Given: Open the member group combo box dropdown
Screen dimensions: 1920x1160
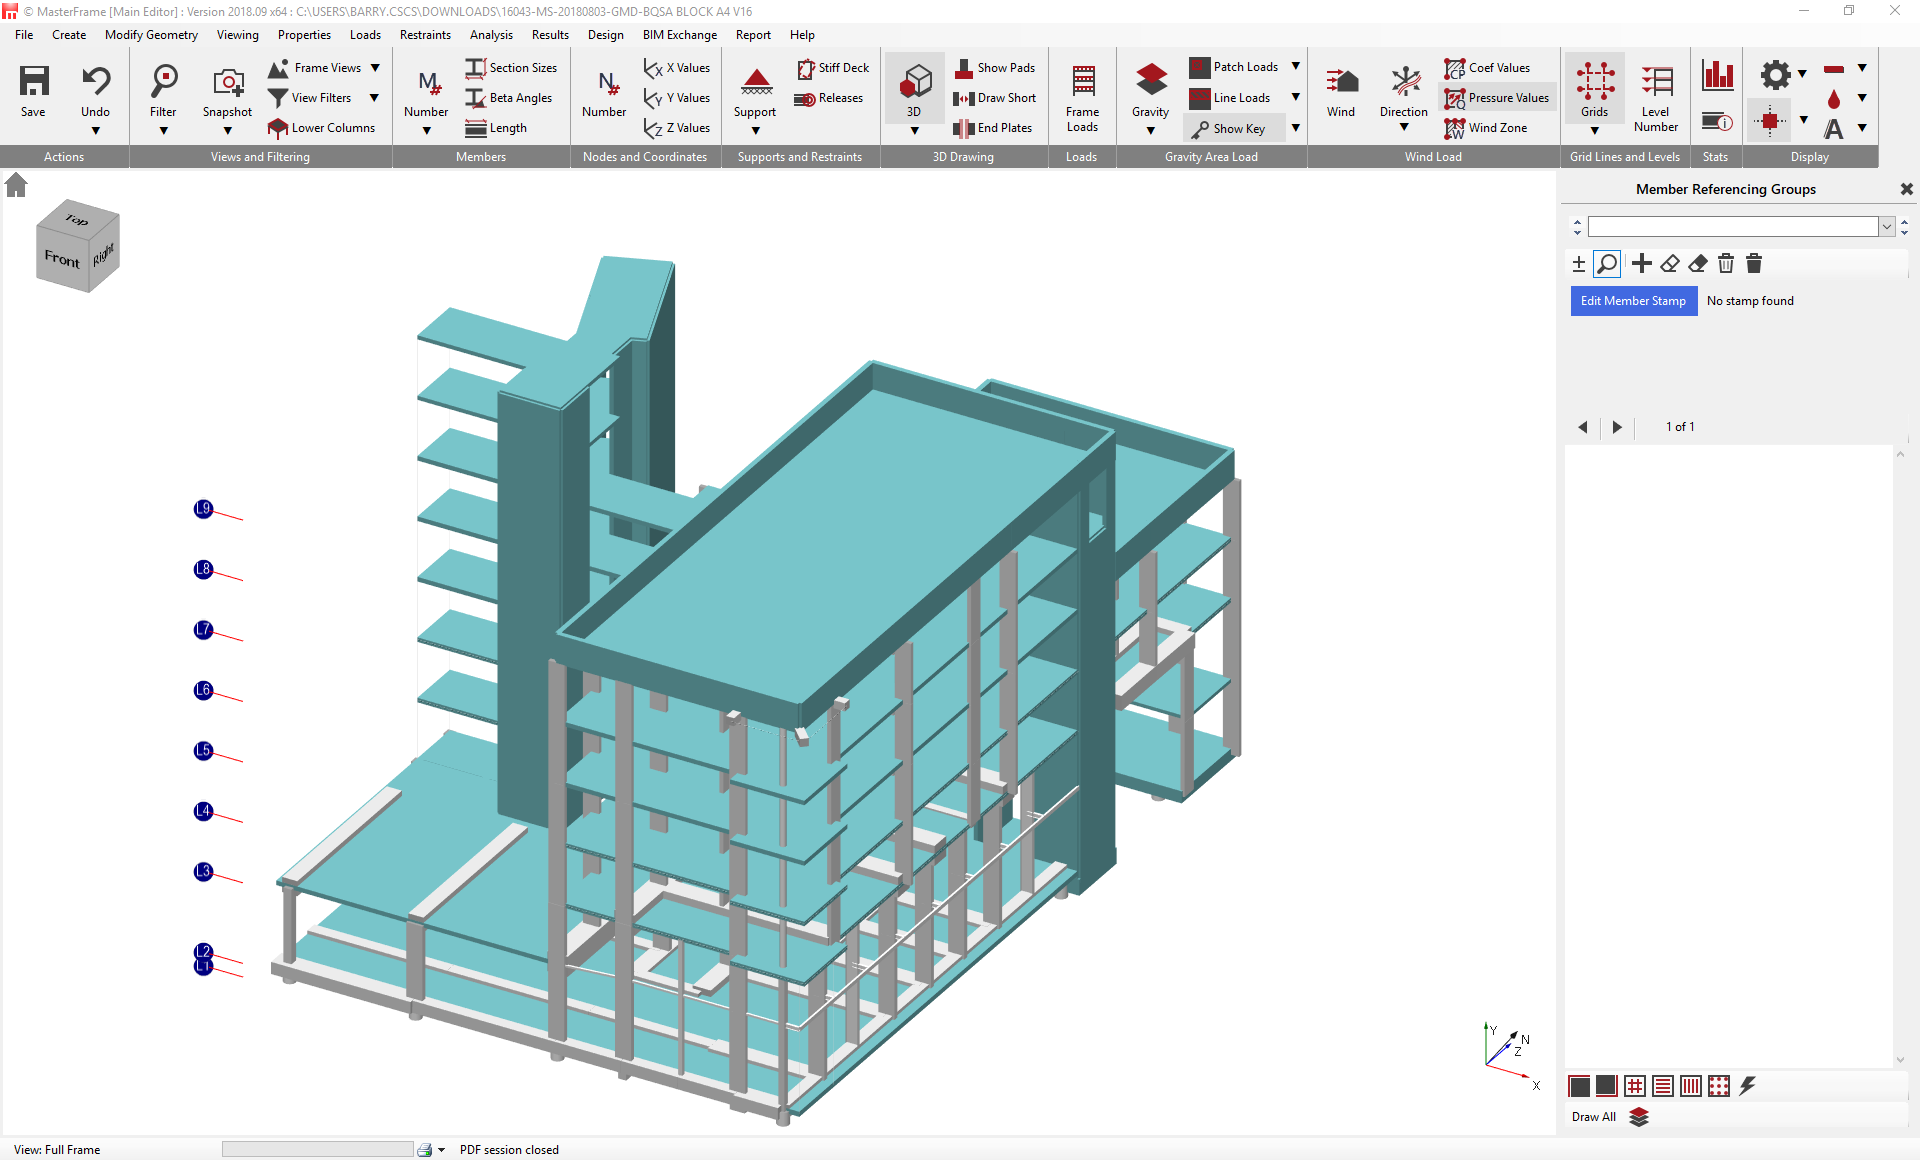Looking at the screenshot, I should tap(1887, 227).
